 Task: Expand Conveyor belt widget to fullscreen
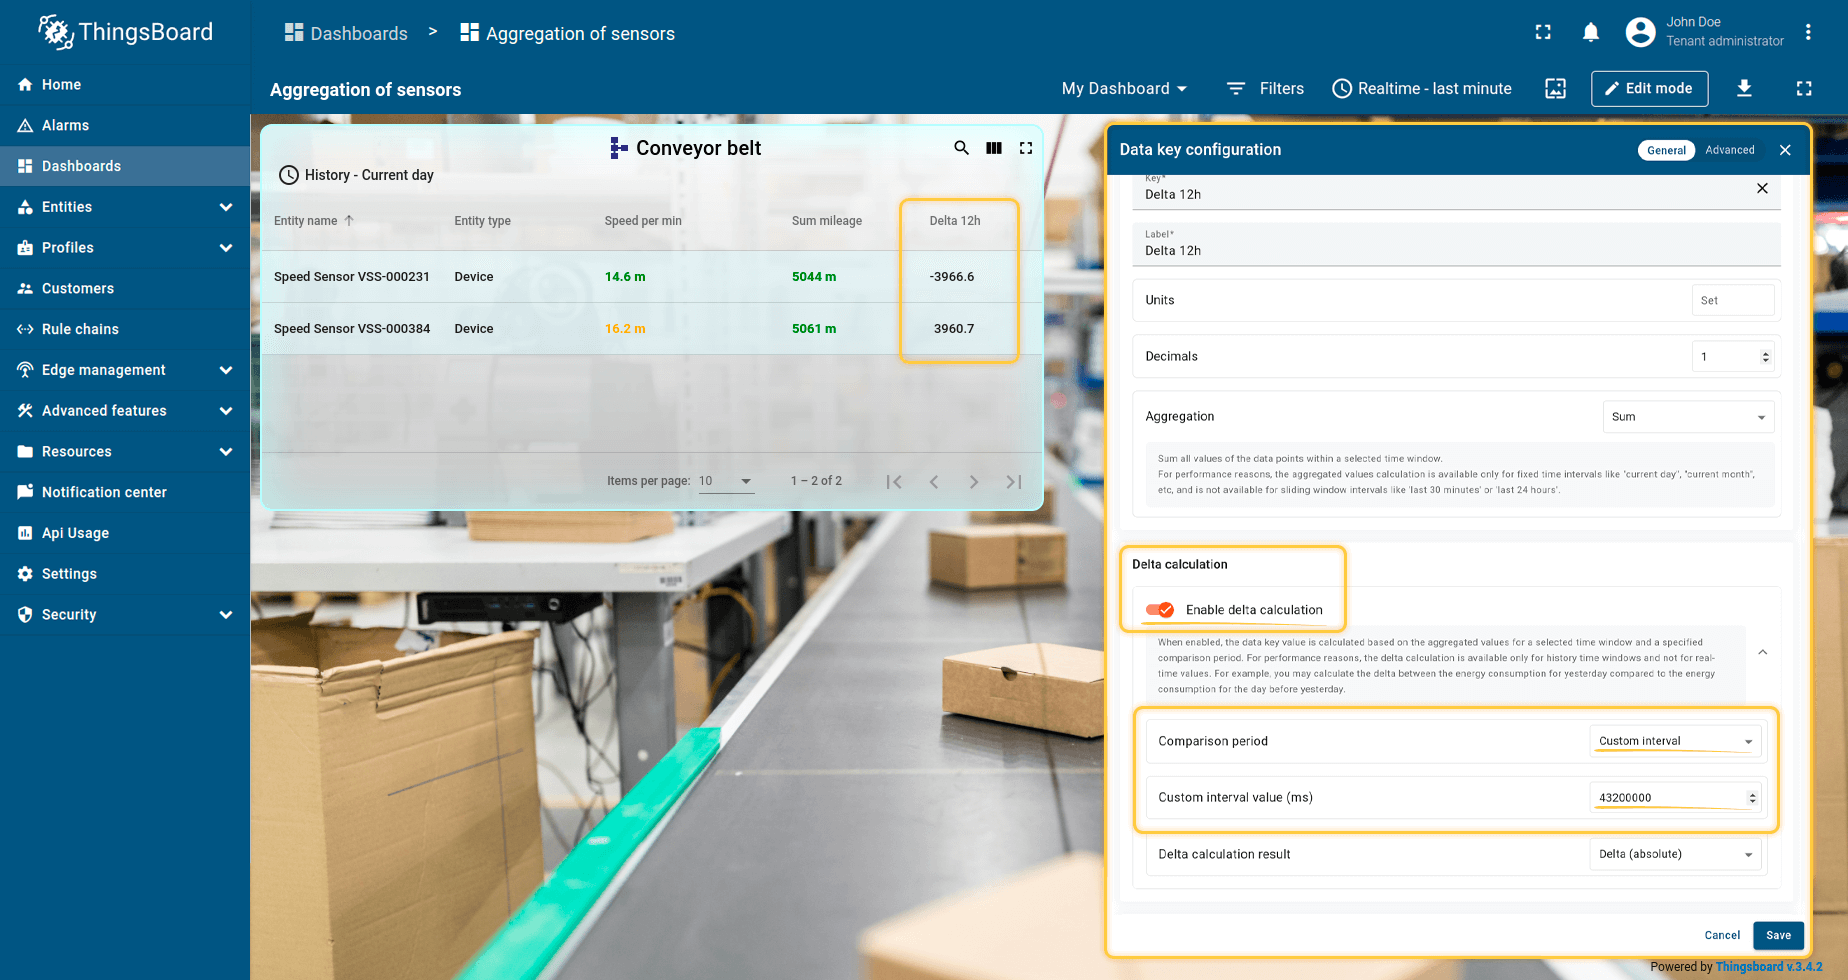click(x=1026, y=148)
